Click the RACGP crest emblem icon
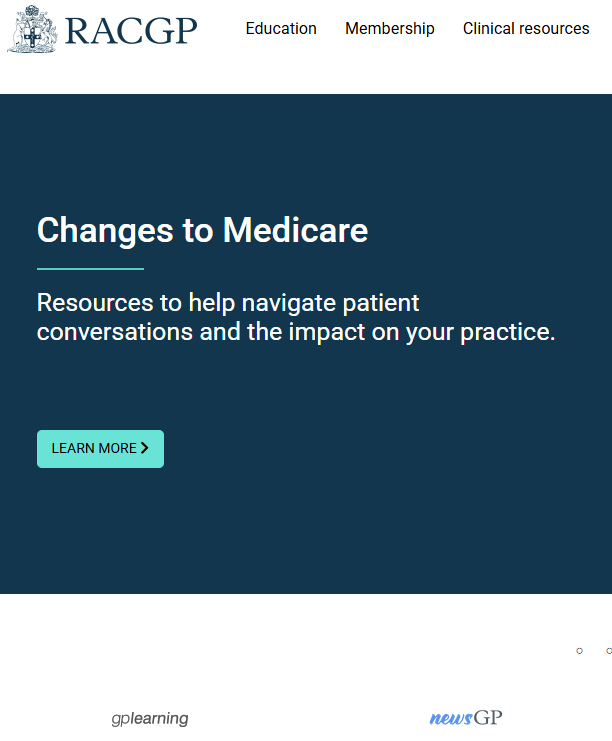The image size is (612, 741). pos(31,29)
